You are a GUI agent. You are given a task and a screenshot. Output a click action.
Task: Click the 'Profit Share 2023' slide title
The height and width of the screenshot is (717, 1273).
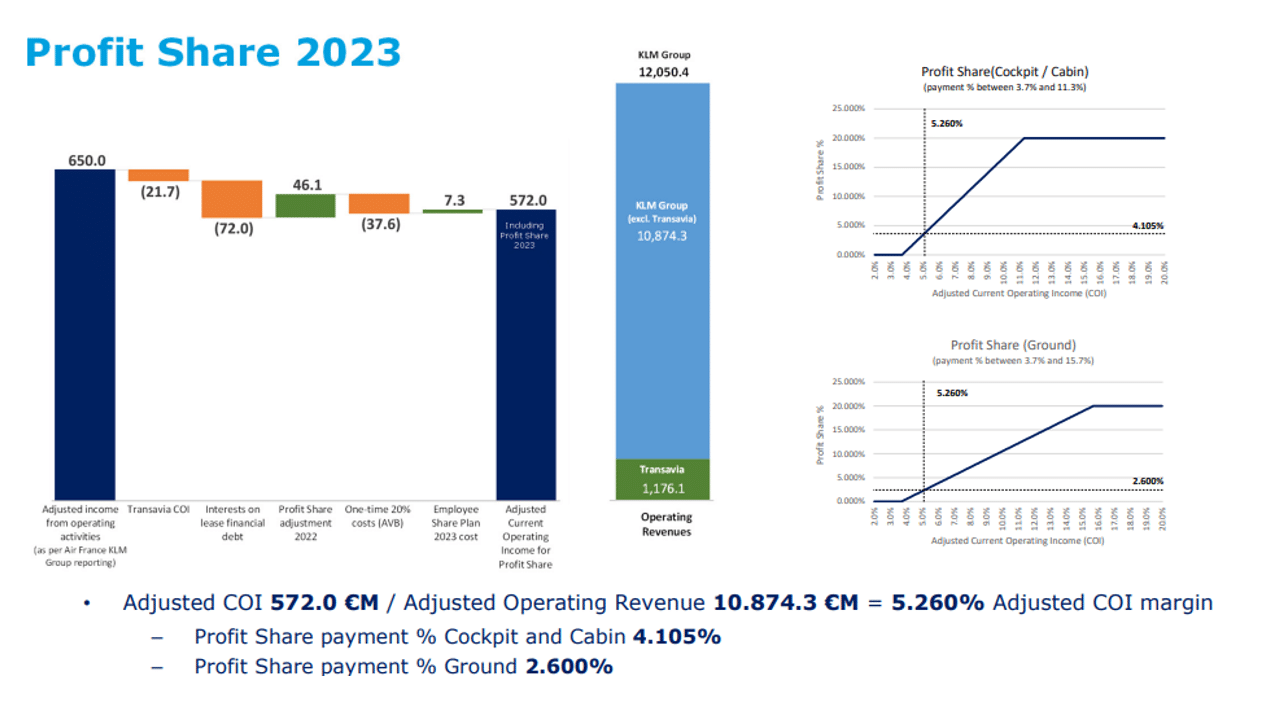tap(212, 52)
